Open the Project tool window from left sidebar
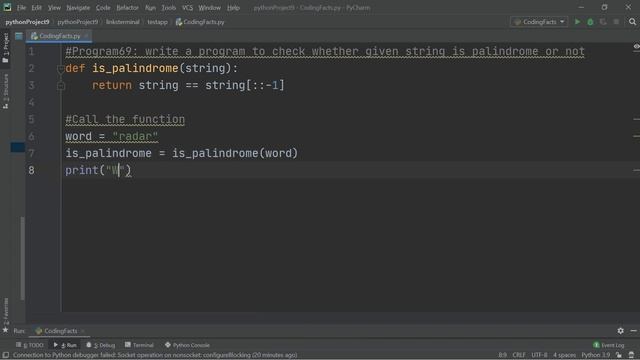640x360 pixels. [6, 48]
